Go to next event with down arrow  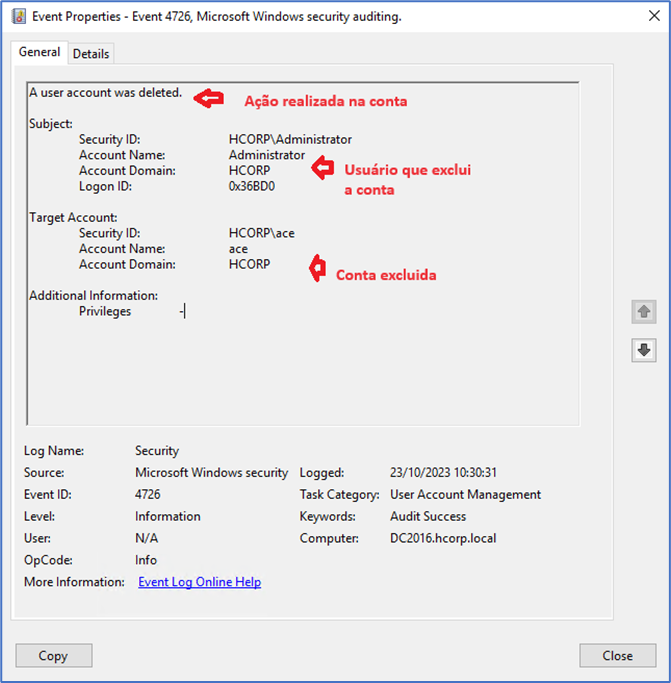point(643,350)
